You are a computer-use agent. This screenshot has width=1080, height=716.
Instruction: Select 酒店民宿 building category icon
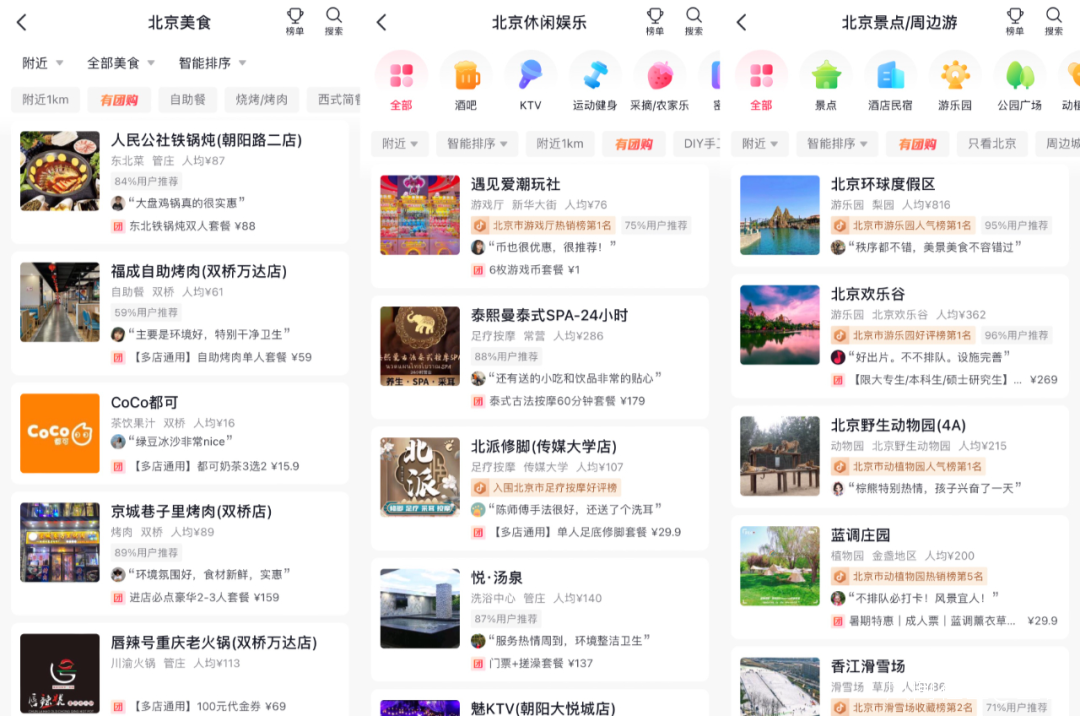pos(890,75)
